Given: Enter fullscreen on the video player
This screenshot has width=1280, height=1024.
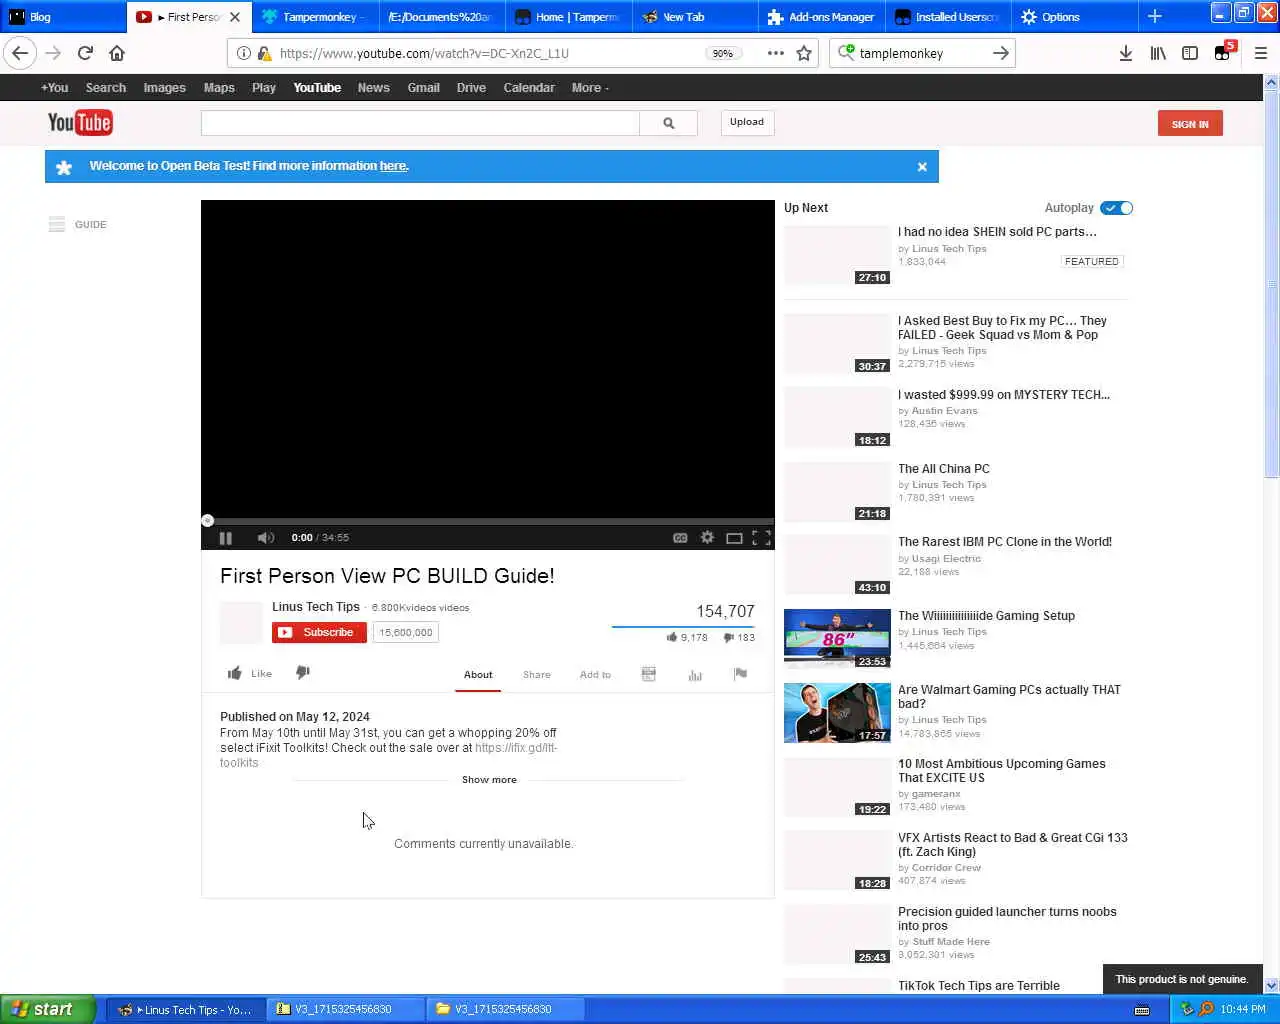Looking at the screenshot, I should click(761, 538).
